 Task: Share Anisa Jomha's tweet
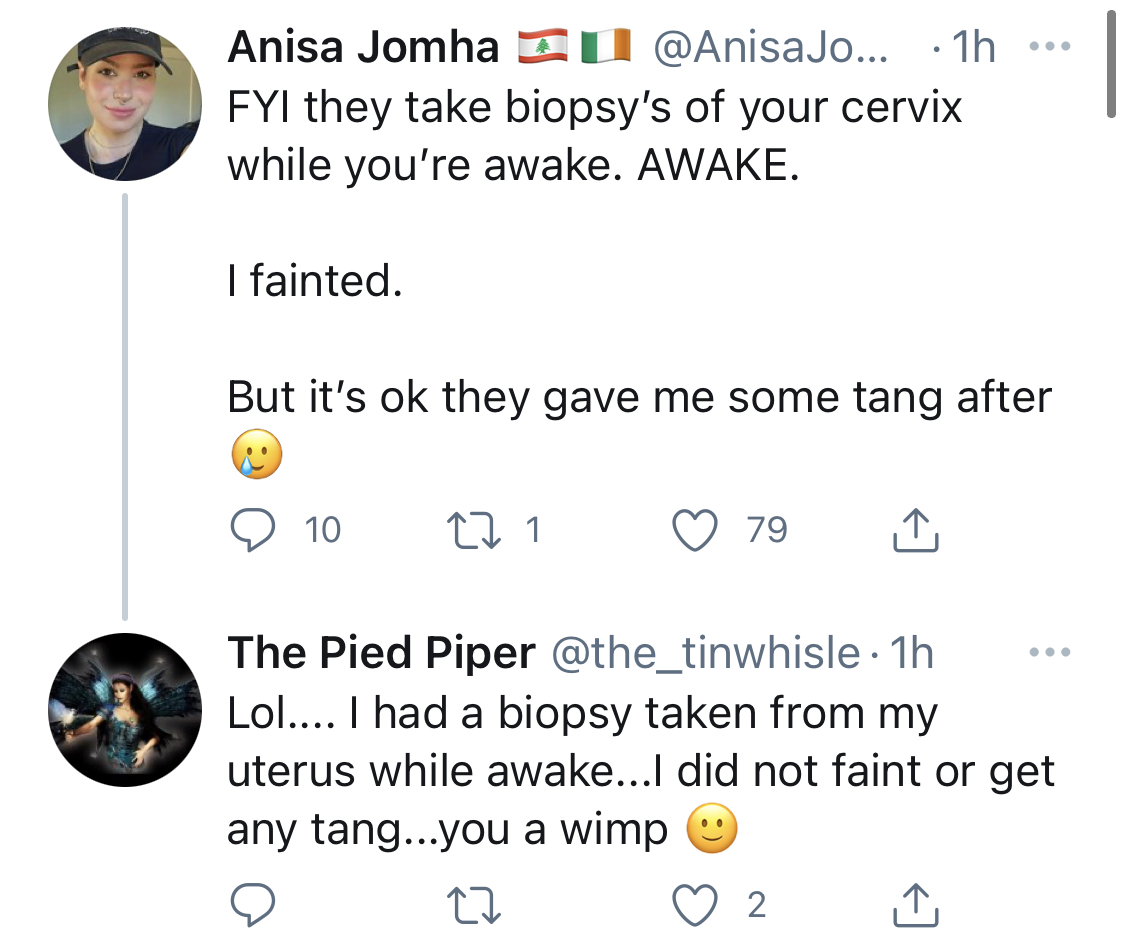(x=915, y=530)
